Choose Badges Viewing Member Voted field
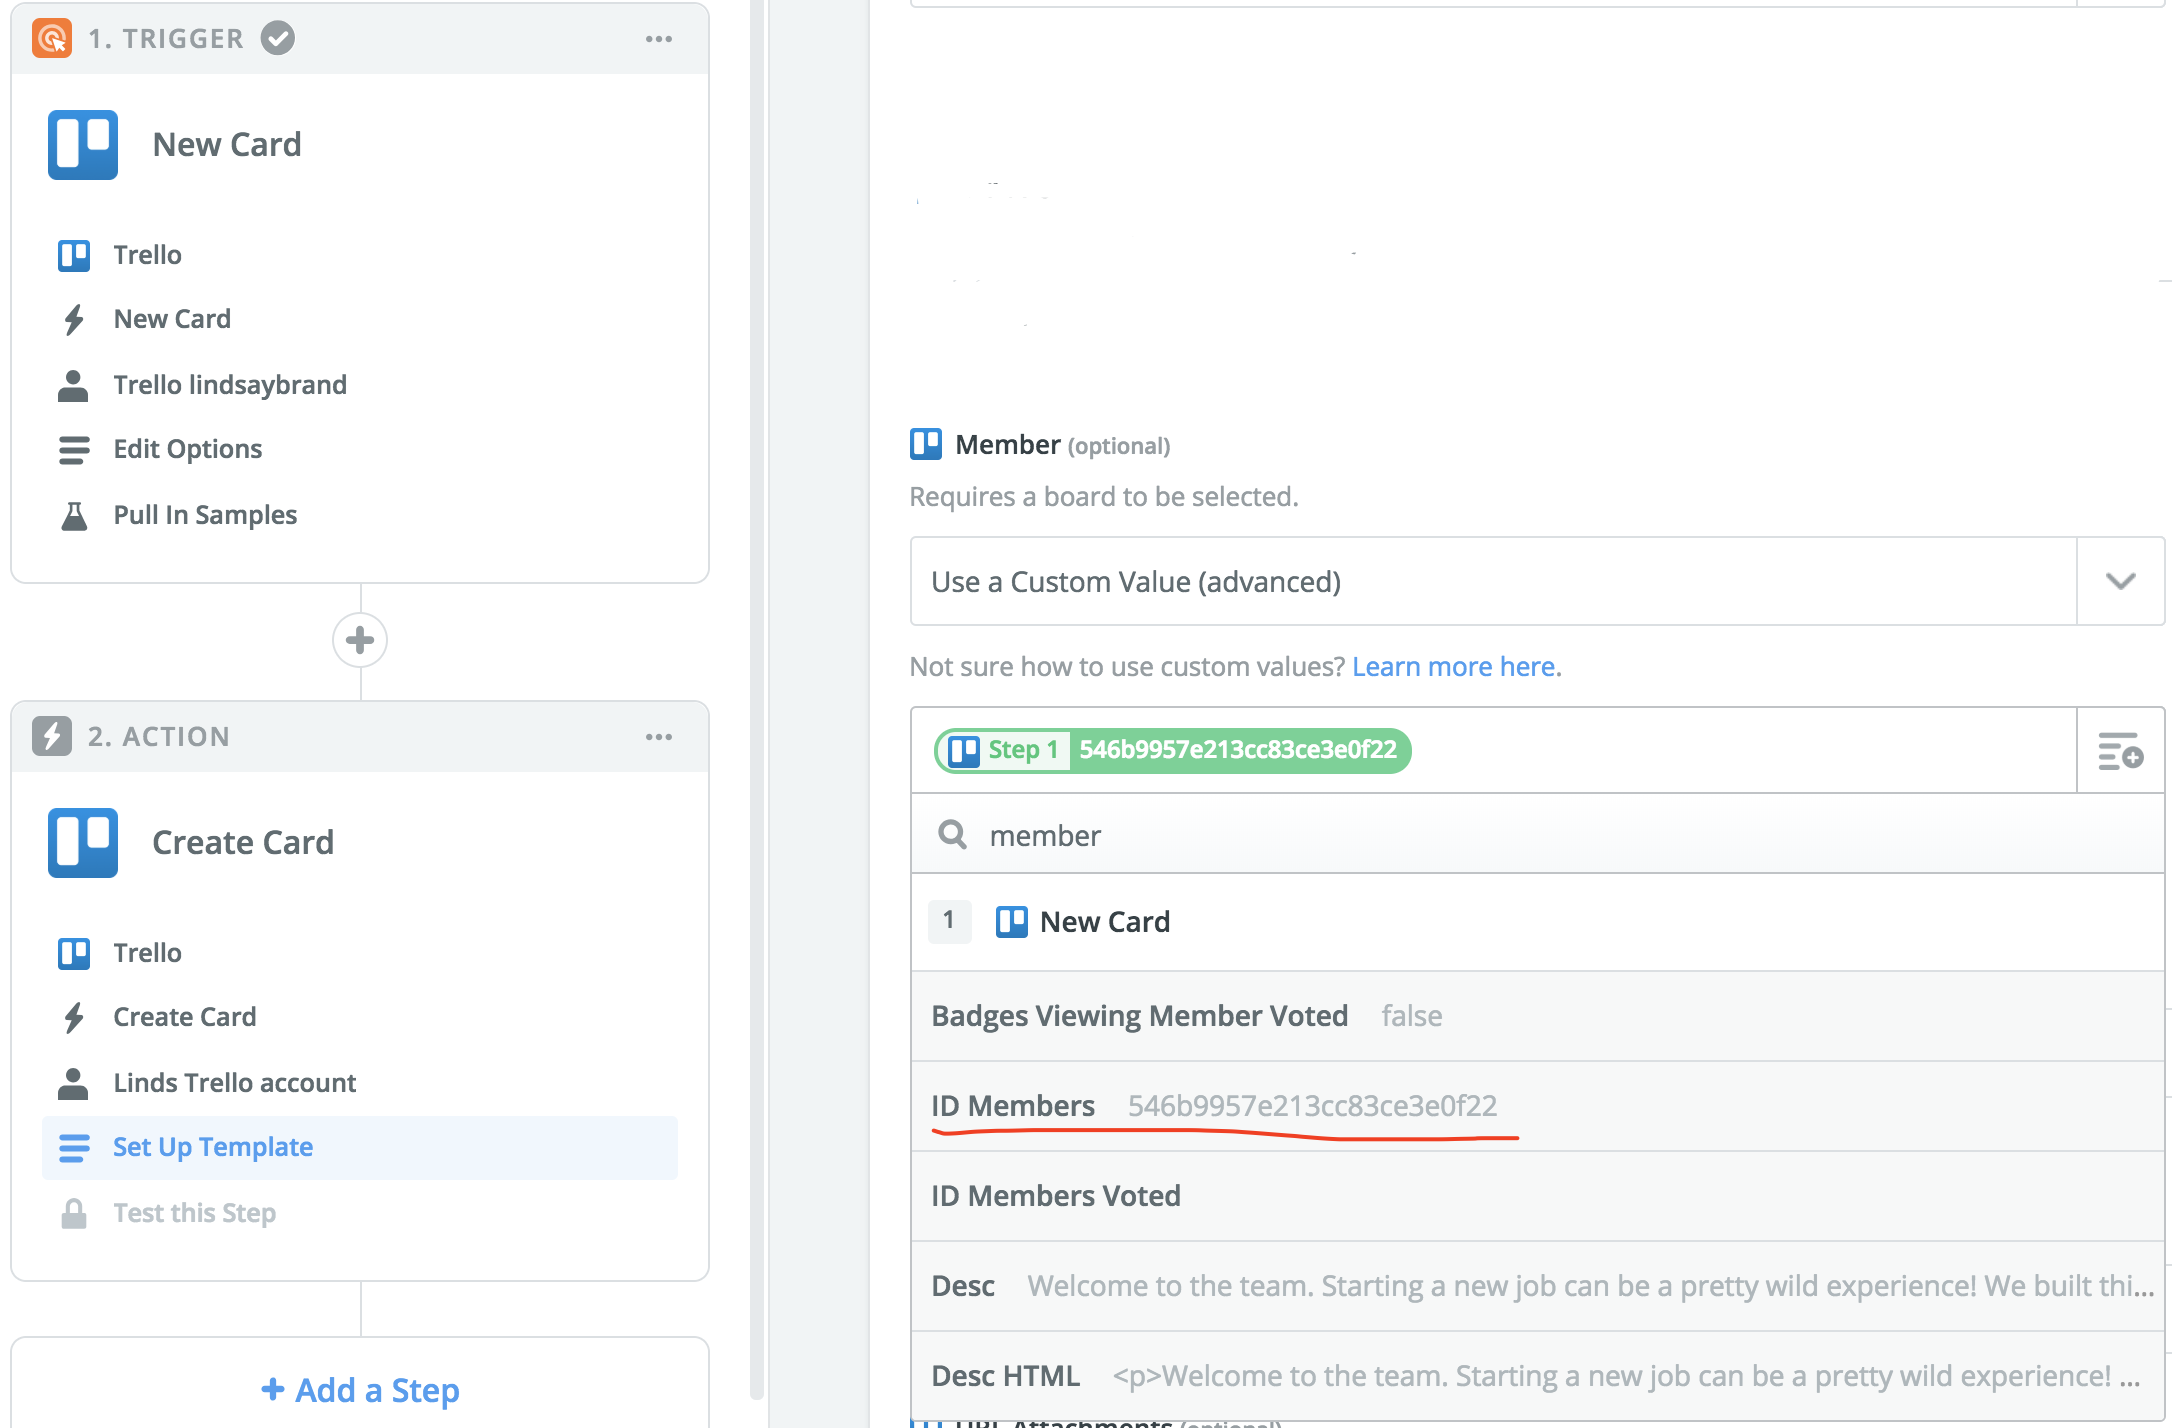This screenshot has height=1428, width=2172. coord(1538,1016)
